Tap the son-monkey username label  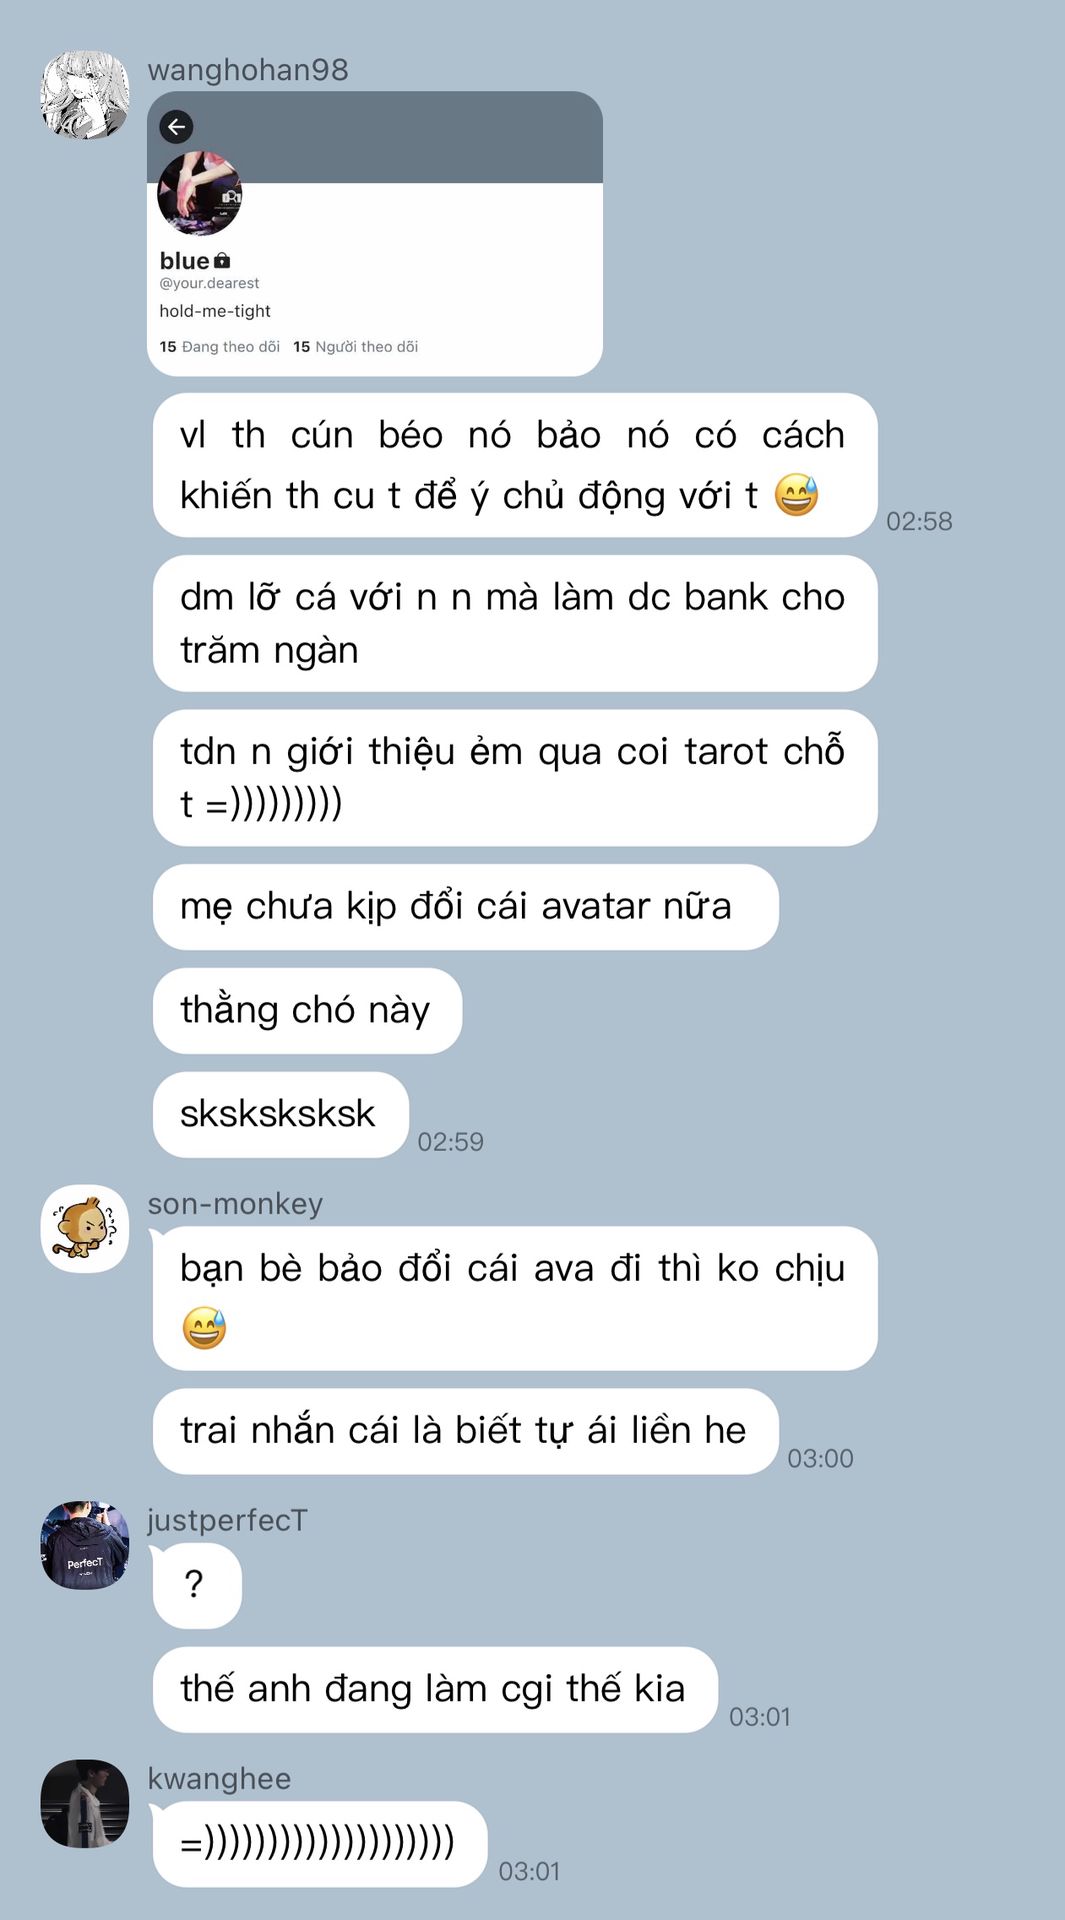point(235,1204)
